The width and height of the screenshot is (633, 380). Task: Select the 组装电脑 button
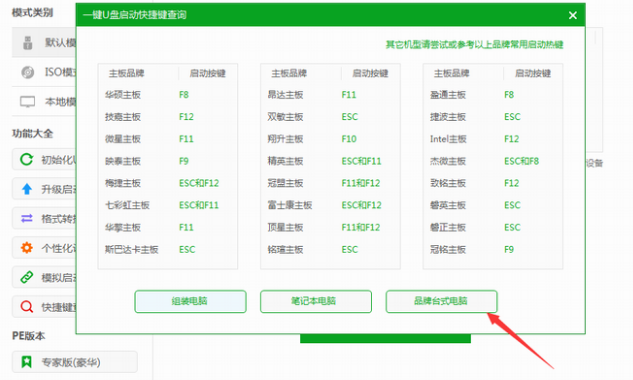pyautogui.click(x=191, y=301)
